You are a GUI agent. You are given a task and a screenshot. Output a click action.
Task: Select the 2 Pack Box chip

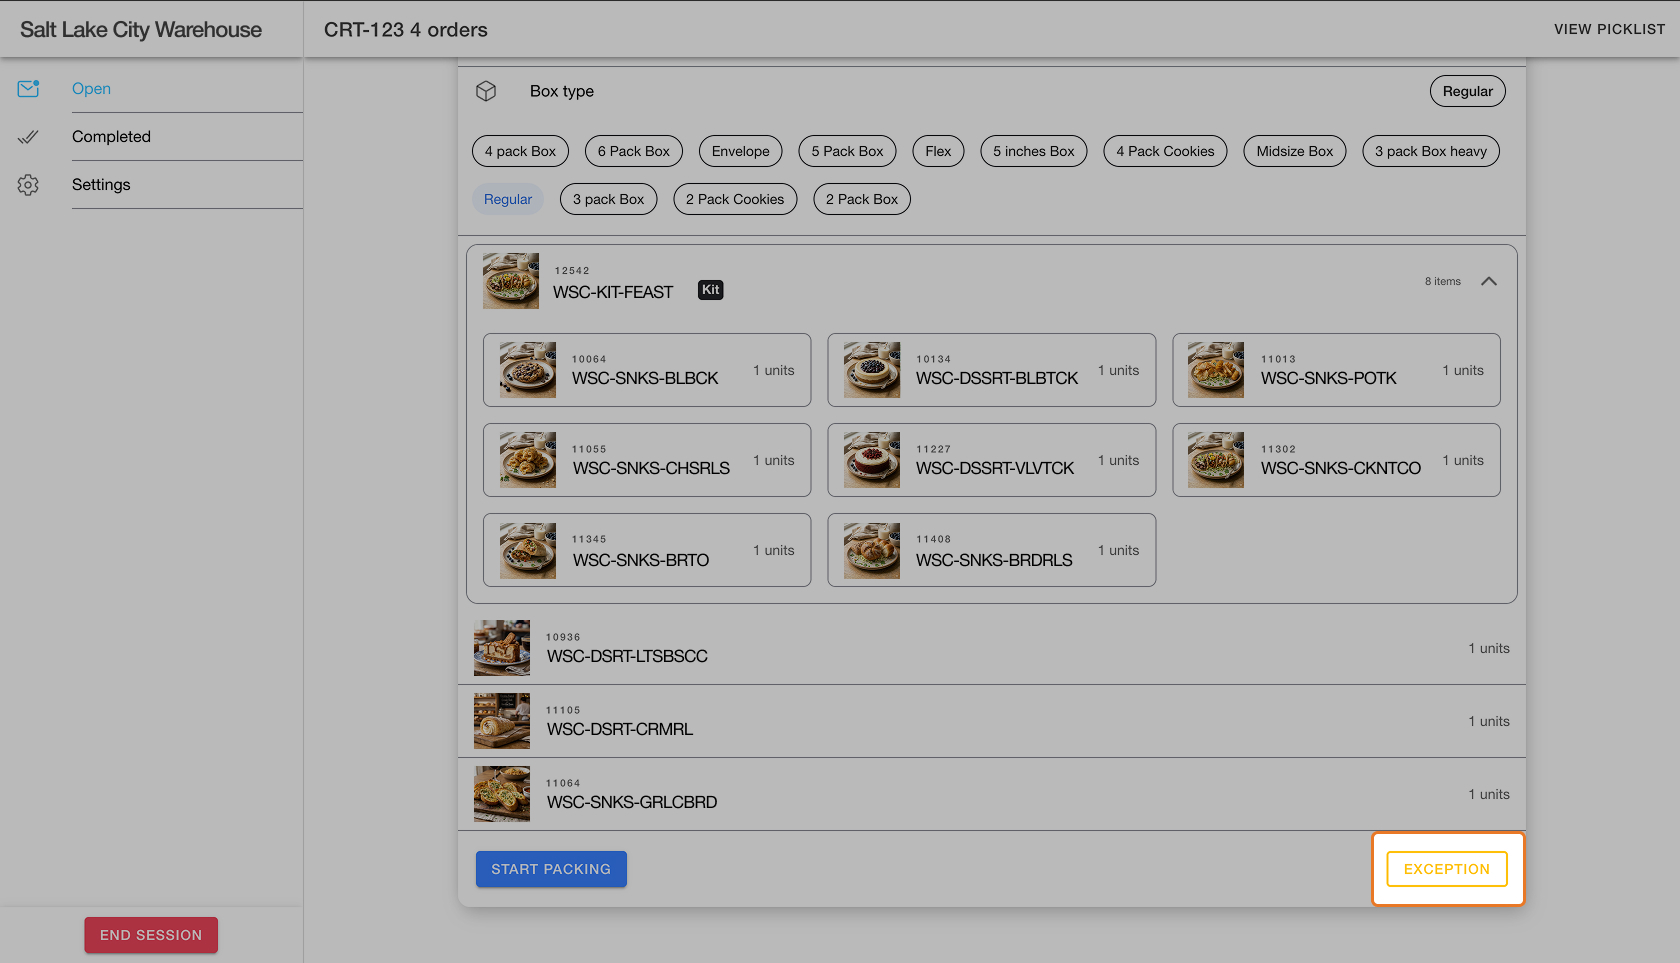pyautogui.click(x=862, y=199)
